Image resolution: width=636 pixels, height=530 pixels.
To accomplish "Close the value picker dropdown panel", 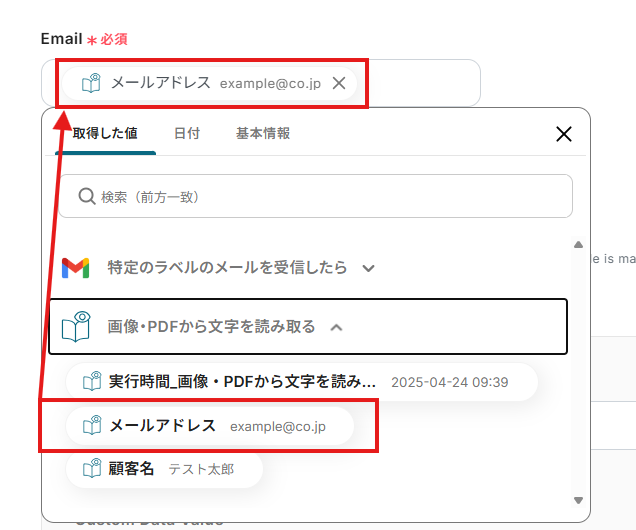I will point(564,134).
